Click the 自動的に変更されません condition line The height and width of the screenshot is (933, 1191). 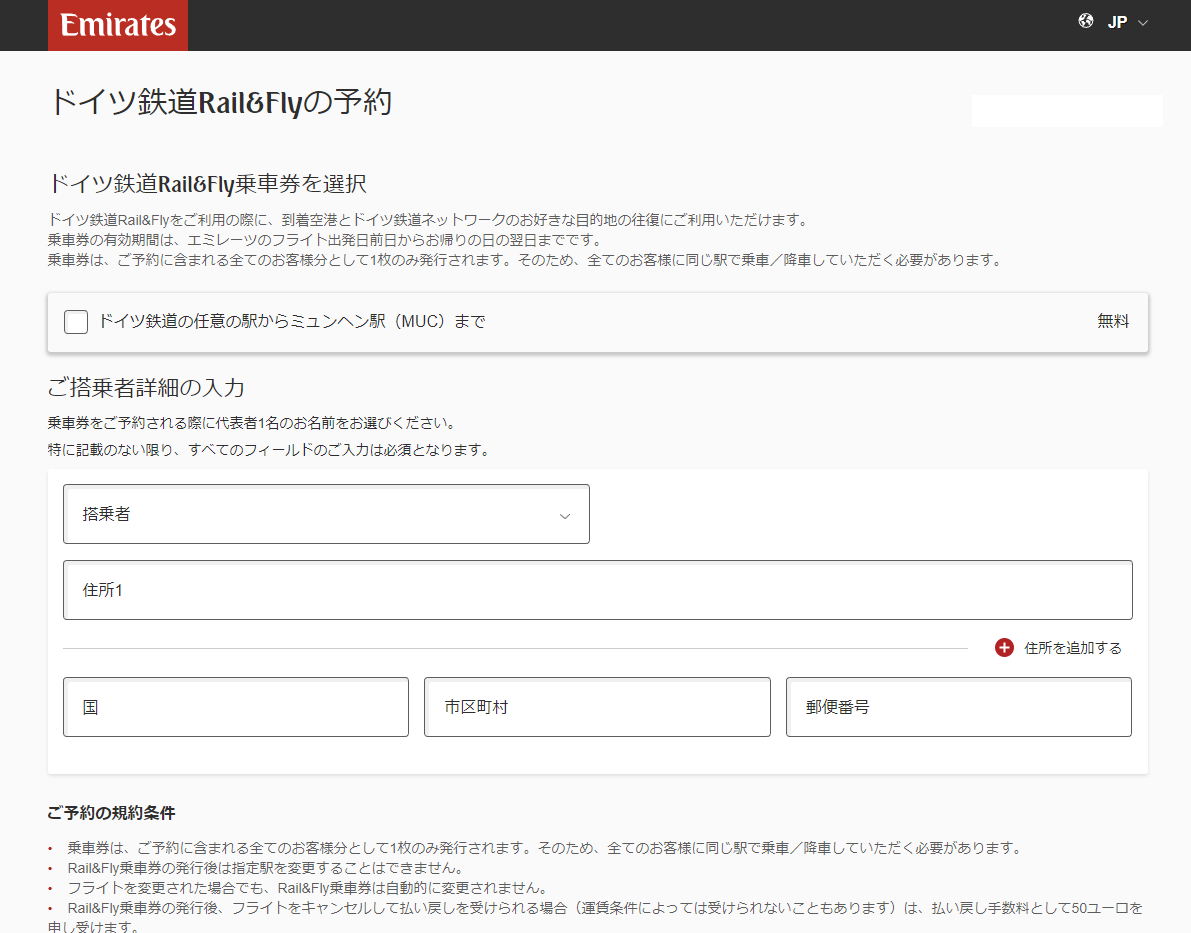click(308, 887)
